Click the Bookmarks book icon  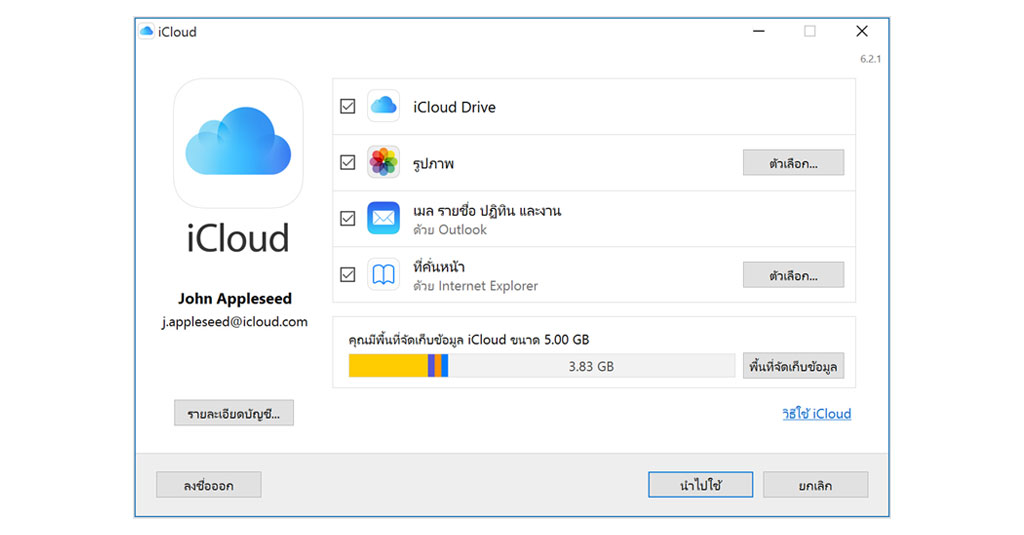[383, 274]
